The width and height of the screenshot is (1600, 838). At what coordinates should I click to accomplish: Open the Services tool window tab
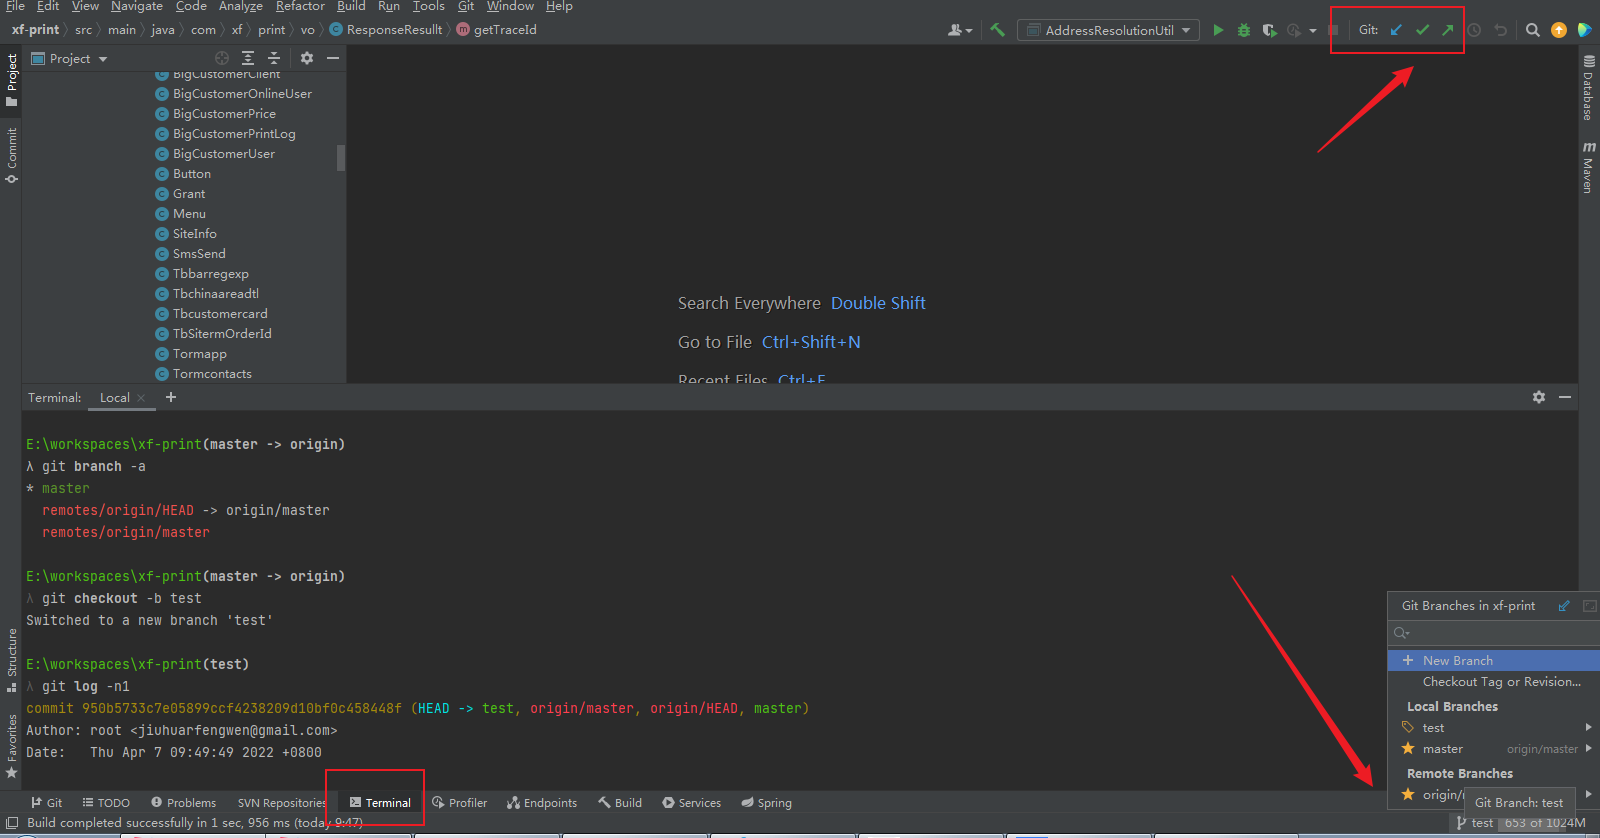point(691,803)
